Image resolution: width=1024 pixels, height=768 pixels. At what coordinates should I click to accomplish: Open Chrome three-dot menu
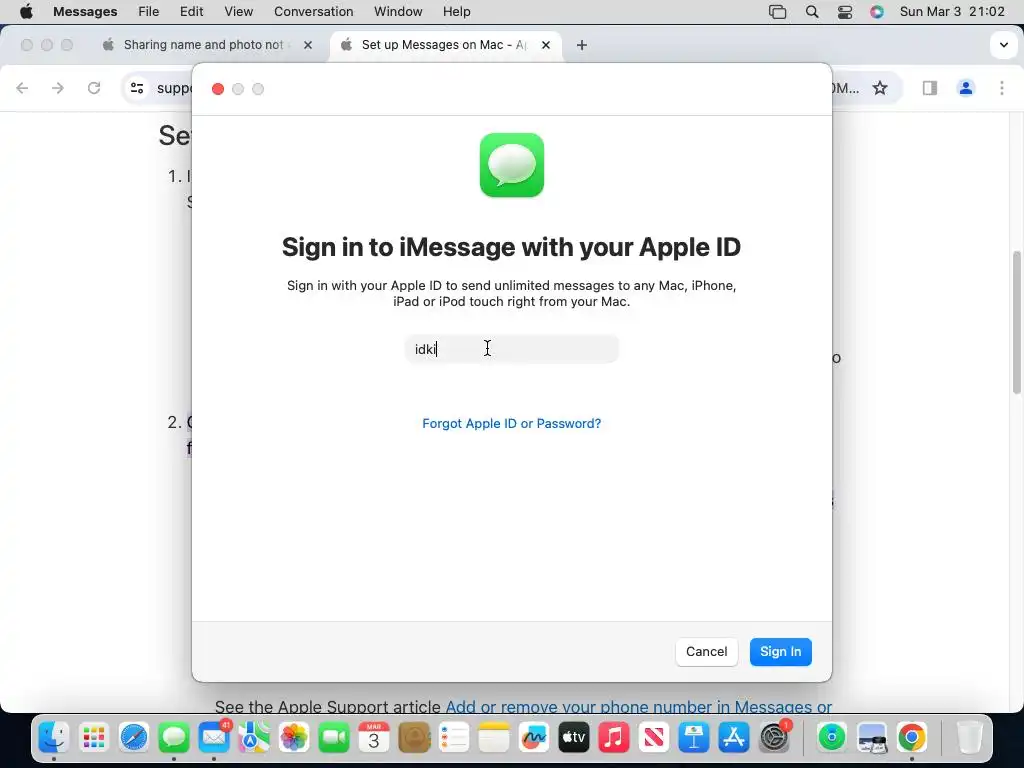click(x=1002, y=88)
